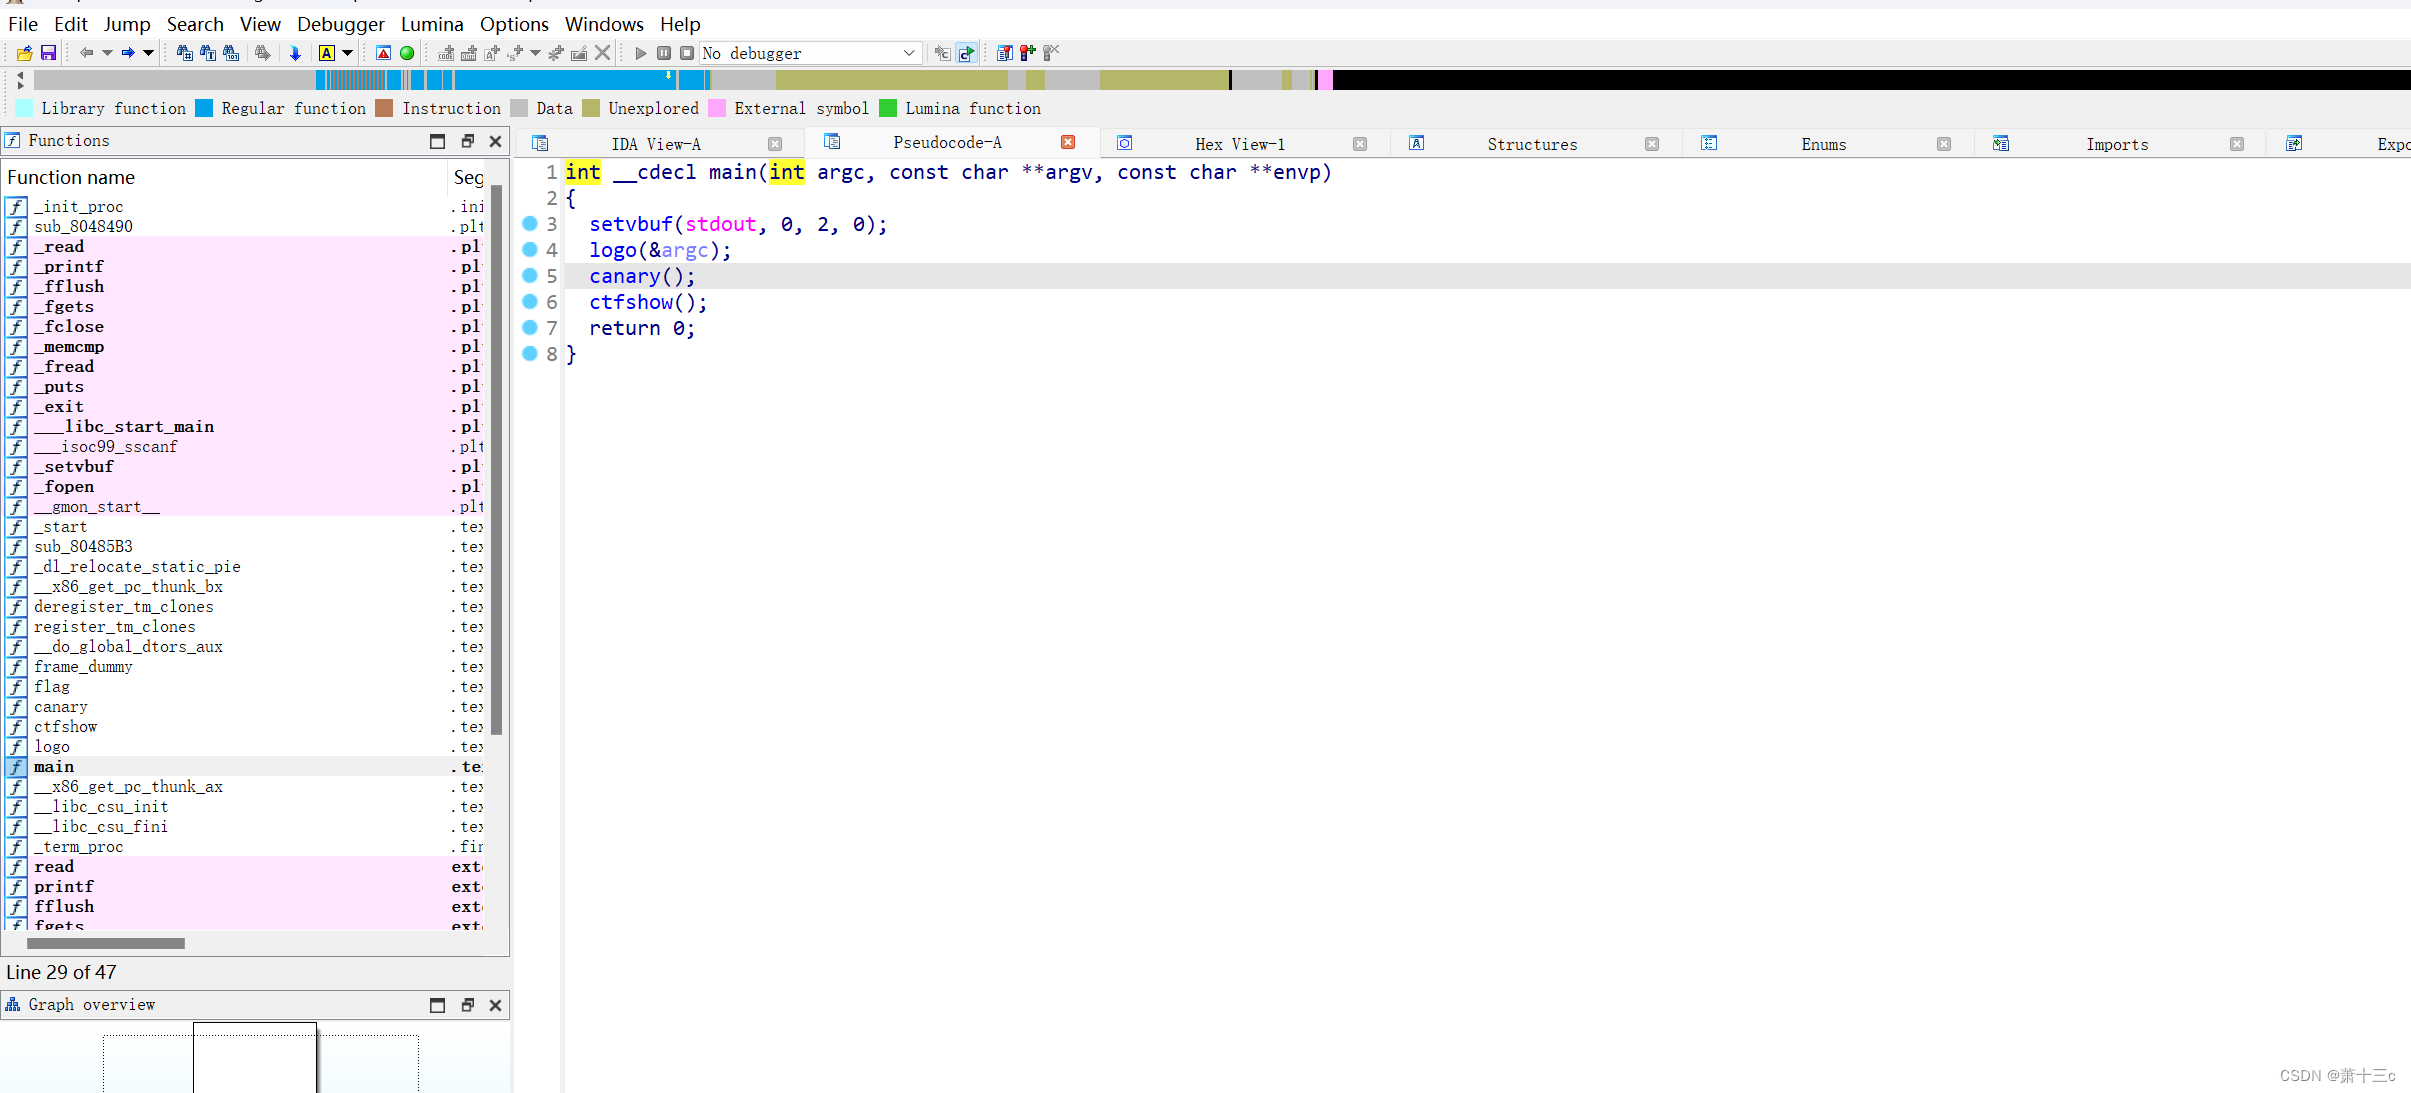Start the process with the play button
The height and width of the screenshot is (1093, 2411).
[x=640, y=53]
